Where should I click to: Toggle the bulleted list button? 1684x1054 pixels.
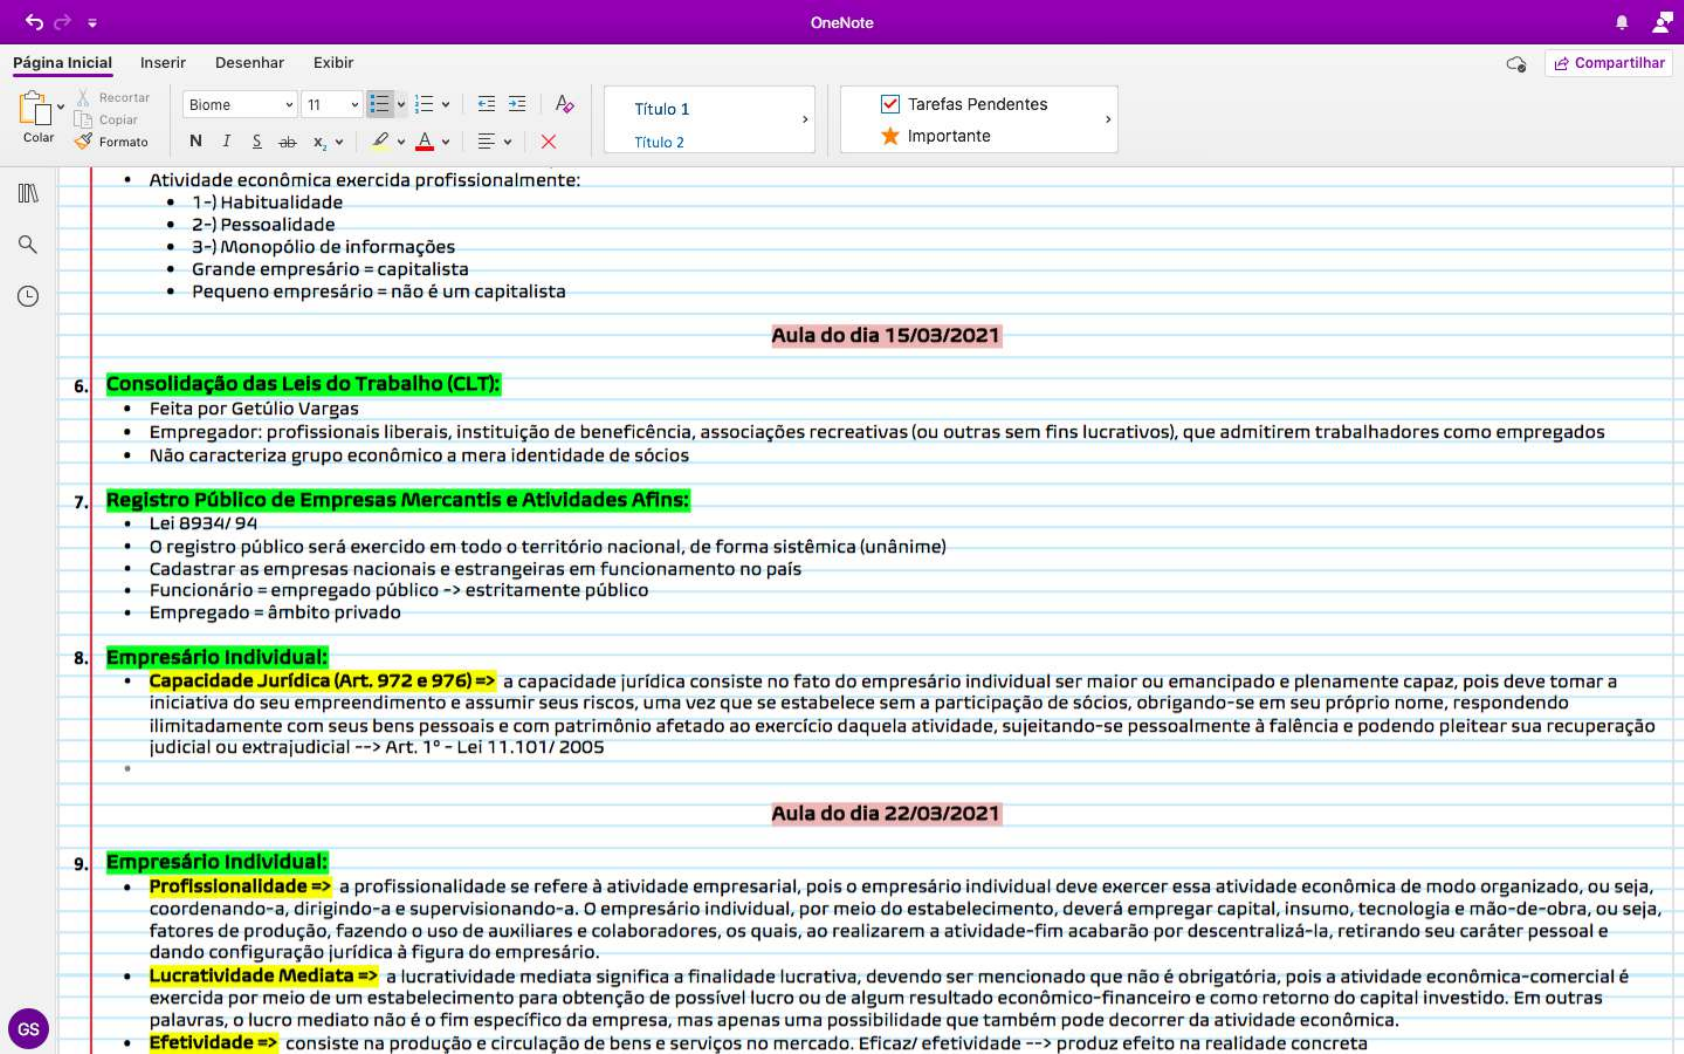click(x=379, y=104)
